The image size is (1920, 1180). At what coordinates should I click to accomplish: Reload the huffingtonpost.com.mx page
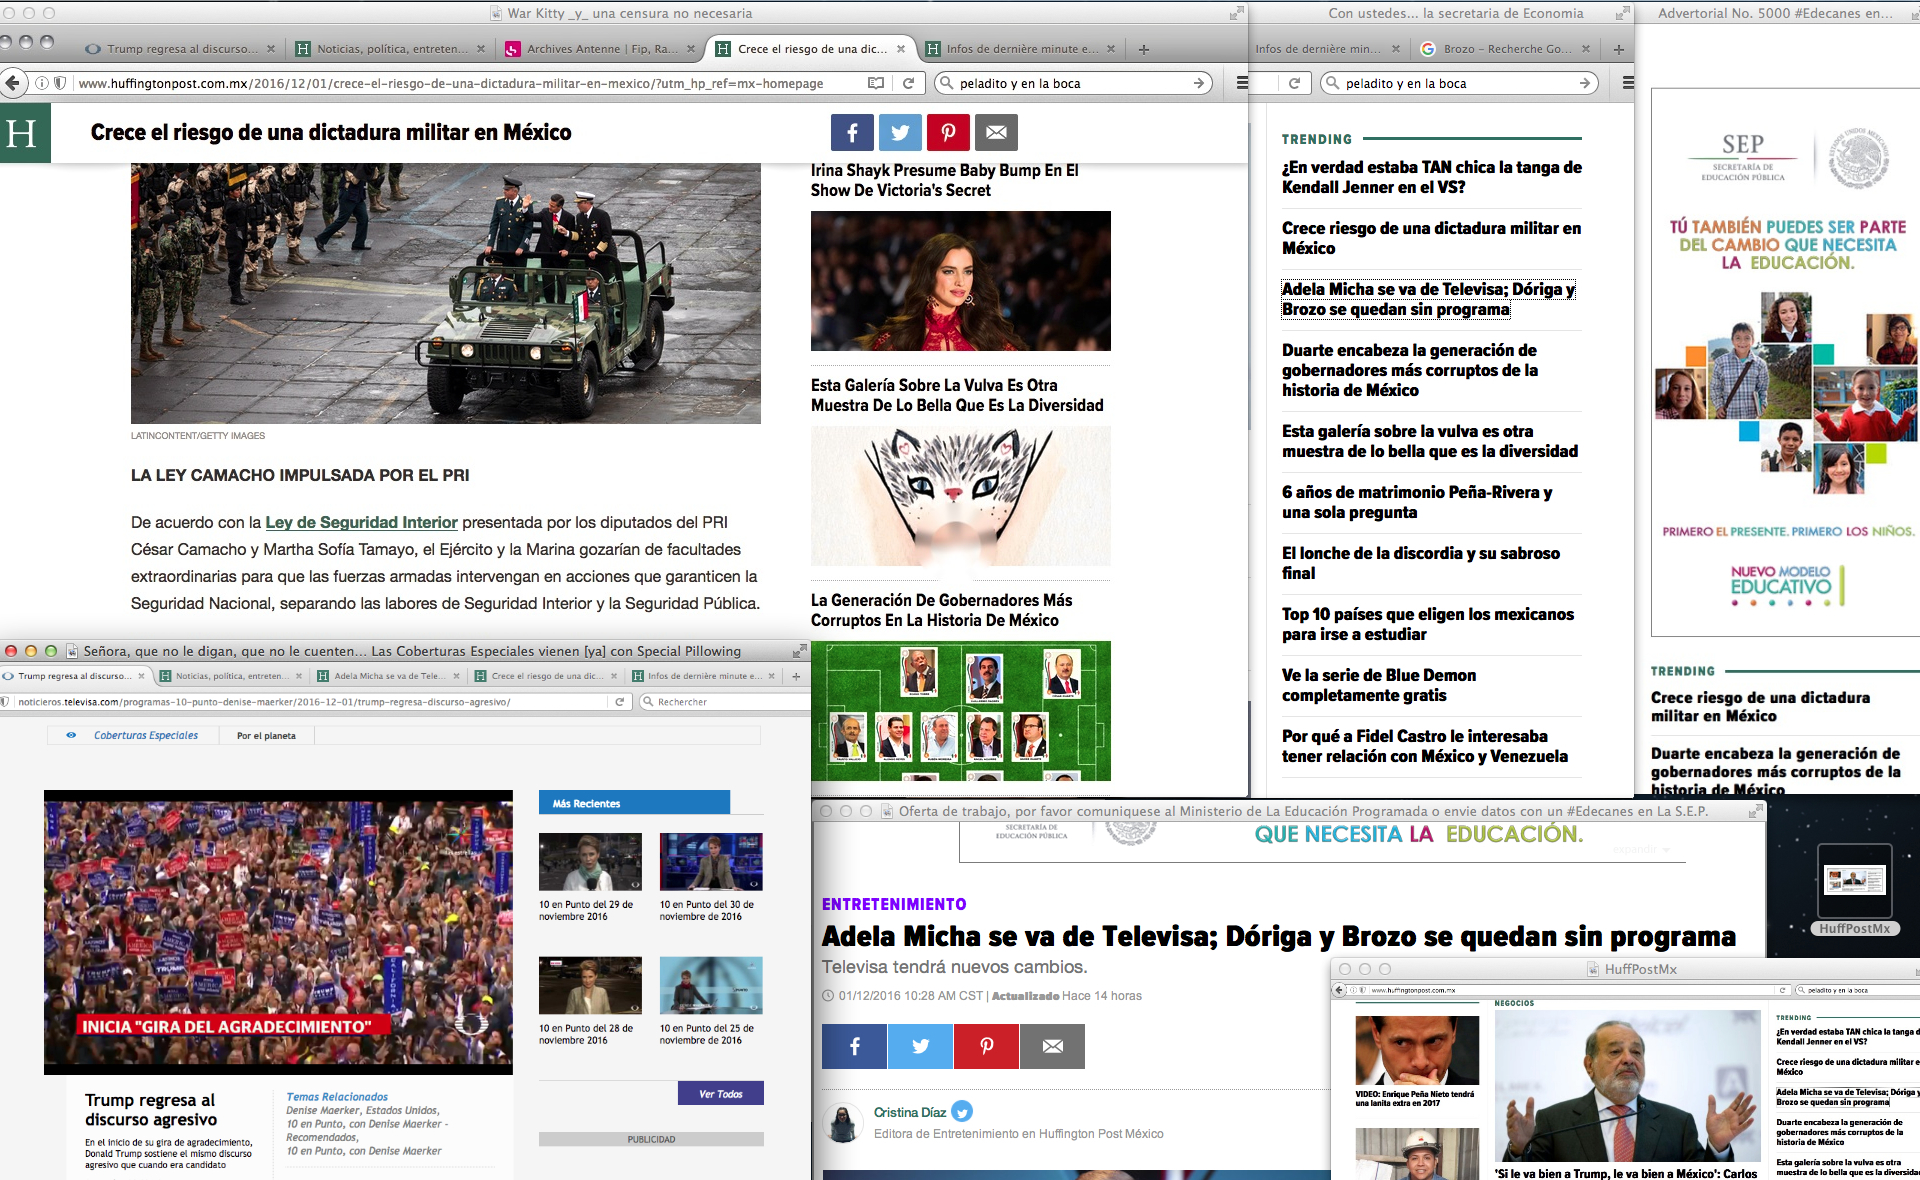[x=908, y=83]
